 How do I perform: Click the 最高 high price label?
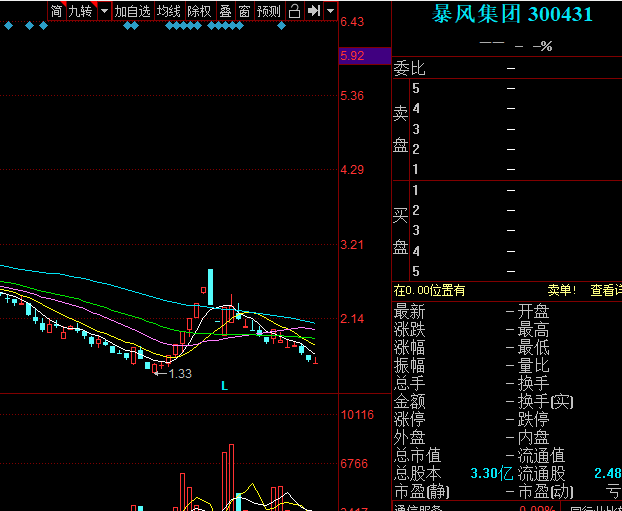(534, 330)
